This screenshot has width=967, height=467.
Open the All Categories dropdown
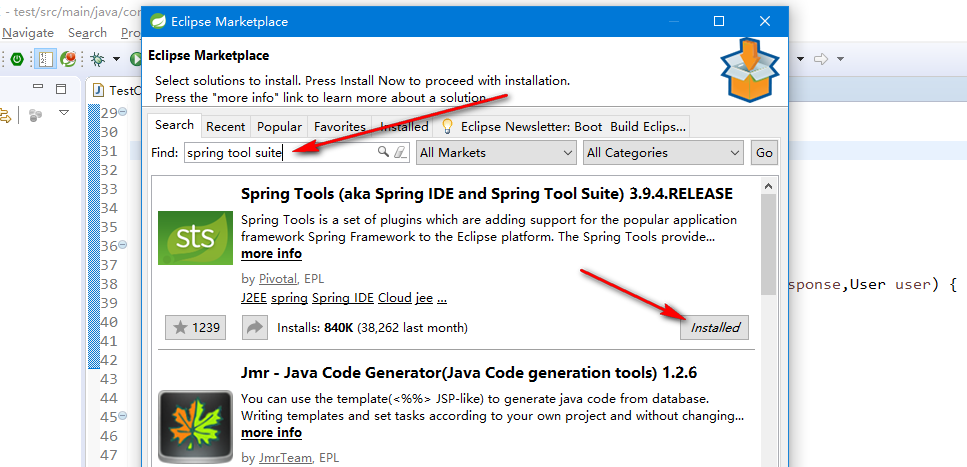coord(663,152)
